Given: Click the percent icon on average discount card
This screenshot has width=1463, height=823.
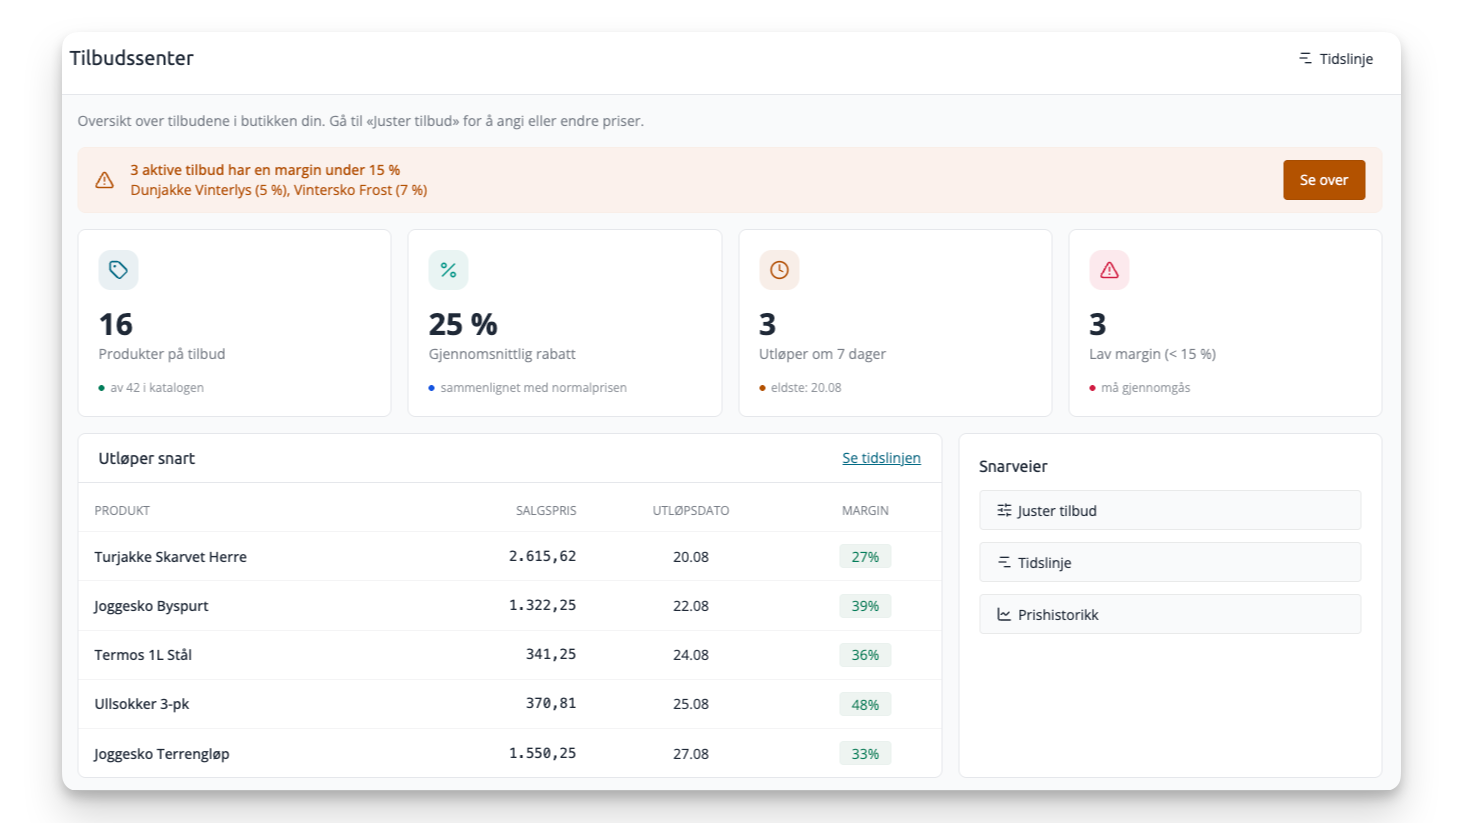Looking at the screenshot, I should (x=448, y=270).
